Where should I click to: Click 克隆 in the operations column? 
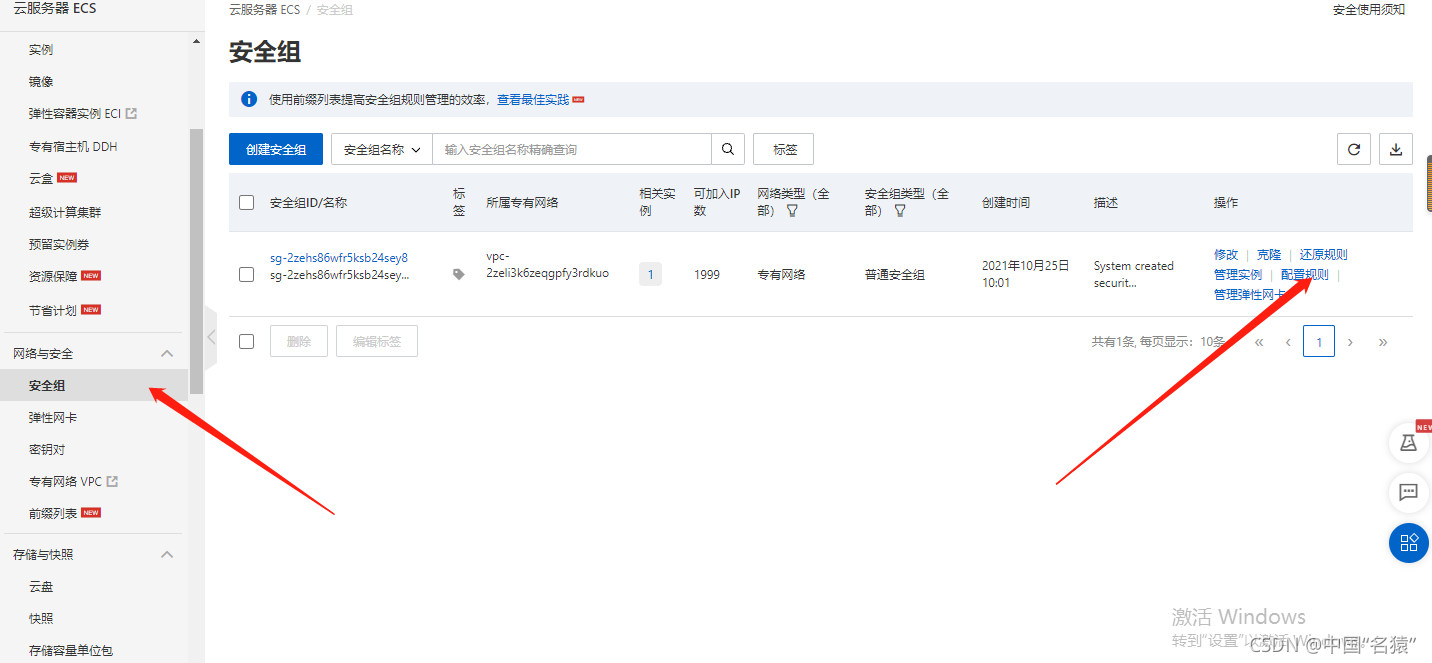pyautogui.click(x=1269, y=254)
